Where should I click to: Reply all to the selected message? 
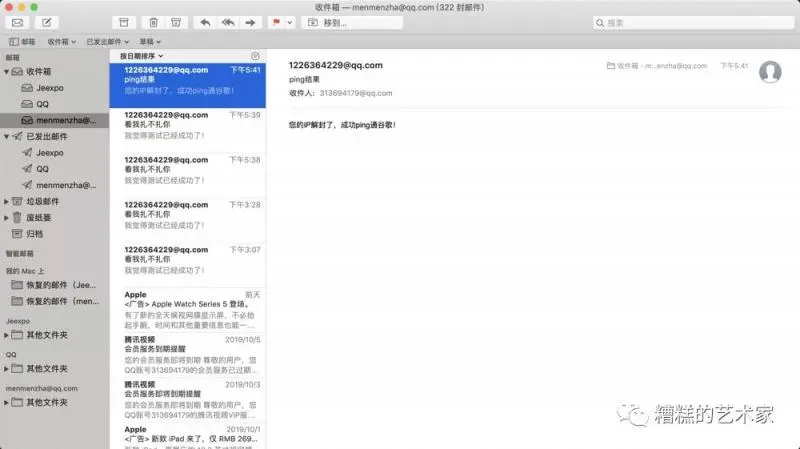coord(228,22)
